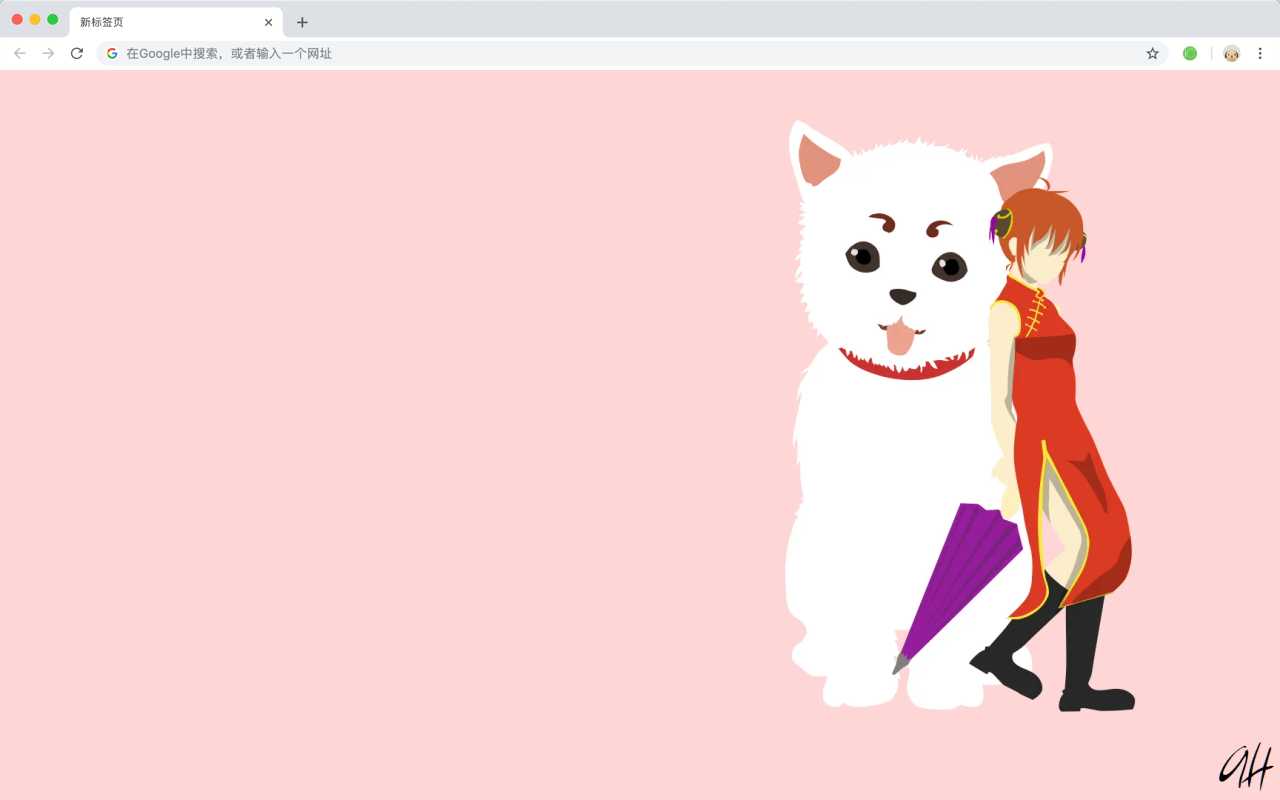Click the Google logo in the address bar
The height and width of the screenshot is (800, 1280).
click(x=112, y=53)
